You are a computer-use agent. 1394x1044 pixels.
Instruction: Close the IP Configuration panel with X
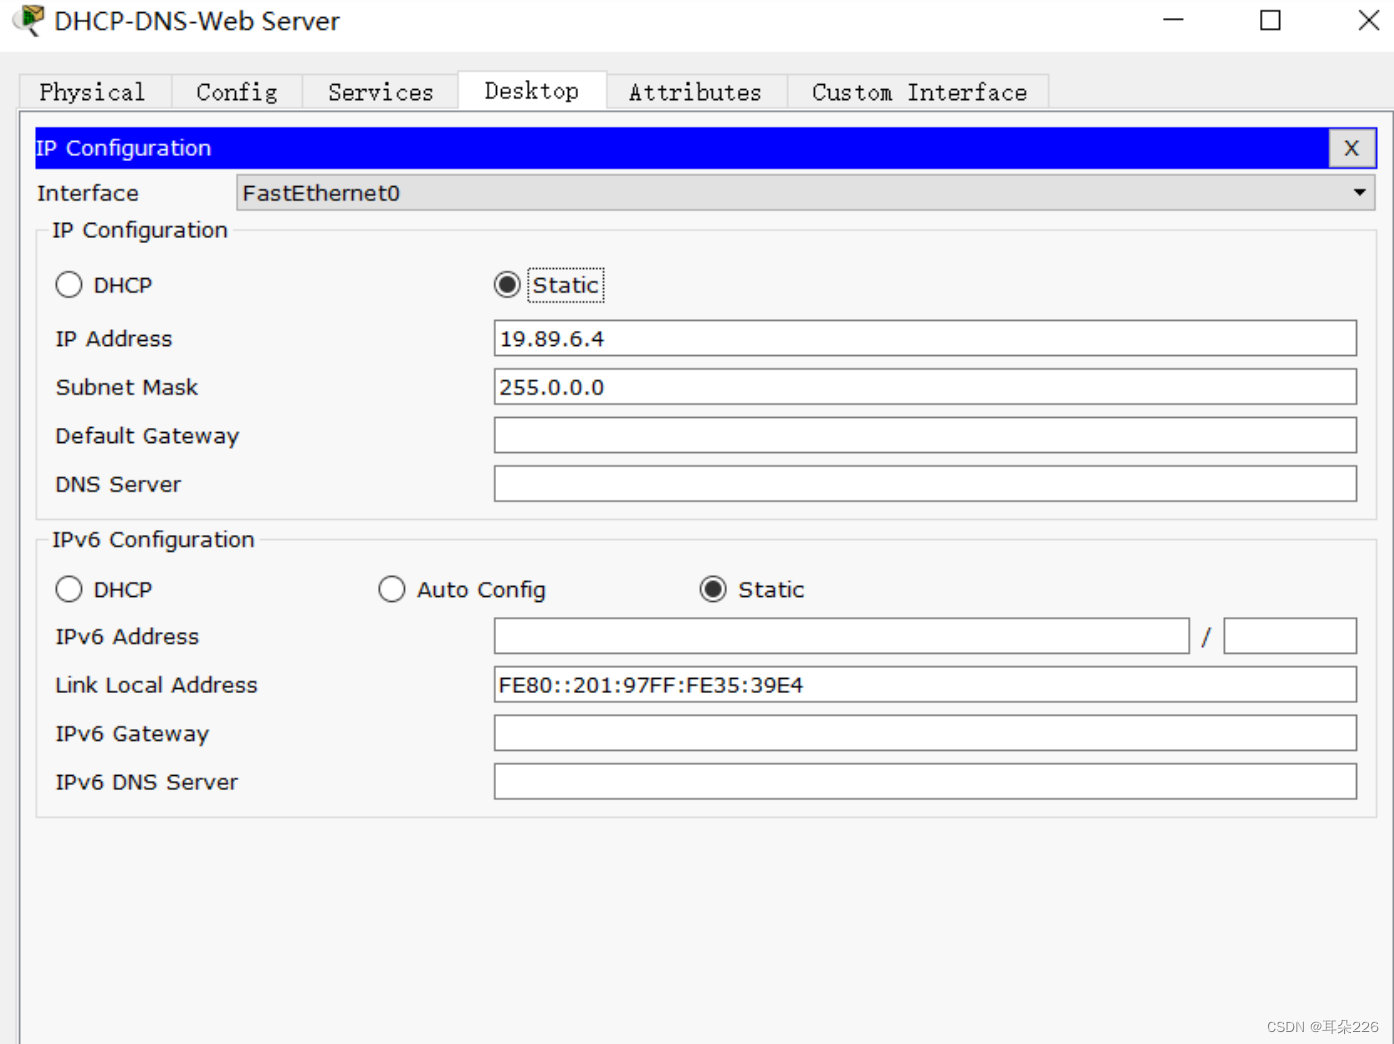click(1351, 148)
